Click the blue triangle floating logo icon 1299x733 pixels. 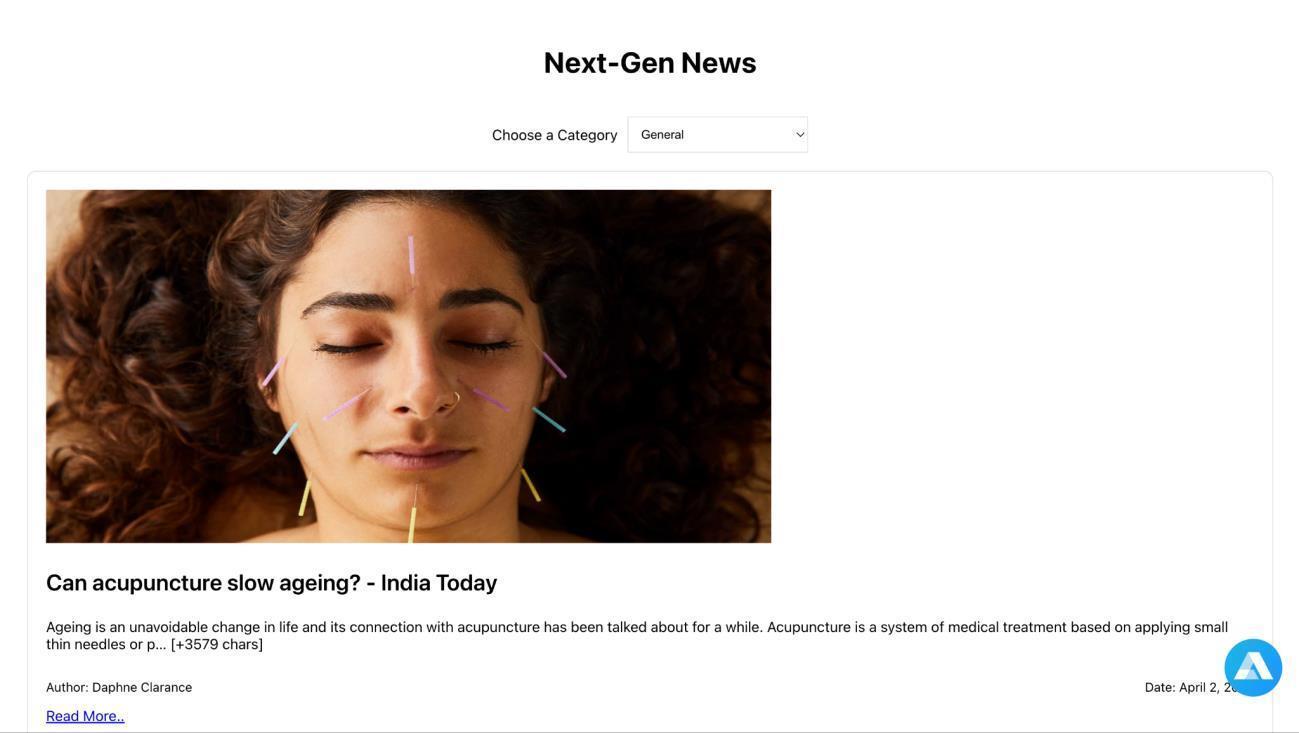(x=1253, y=668)
